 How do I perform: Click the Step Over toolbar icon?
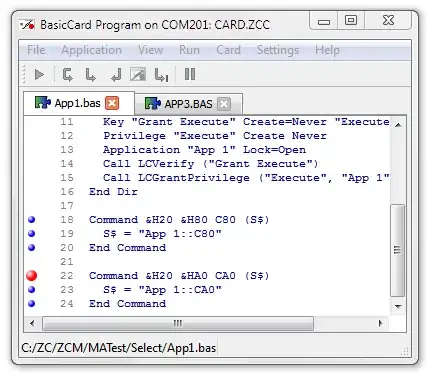(x=68, y=74)
